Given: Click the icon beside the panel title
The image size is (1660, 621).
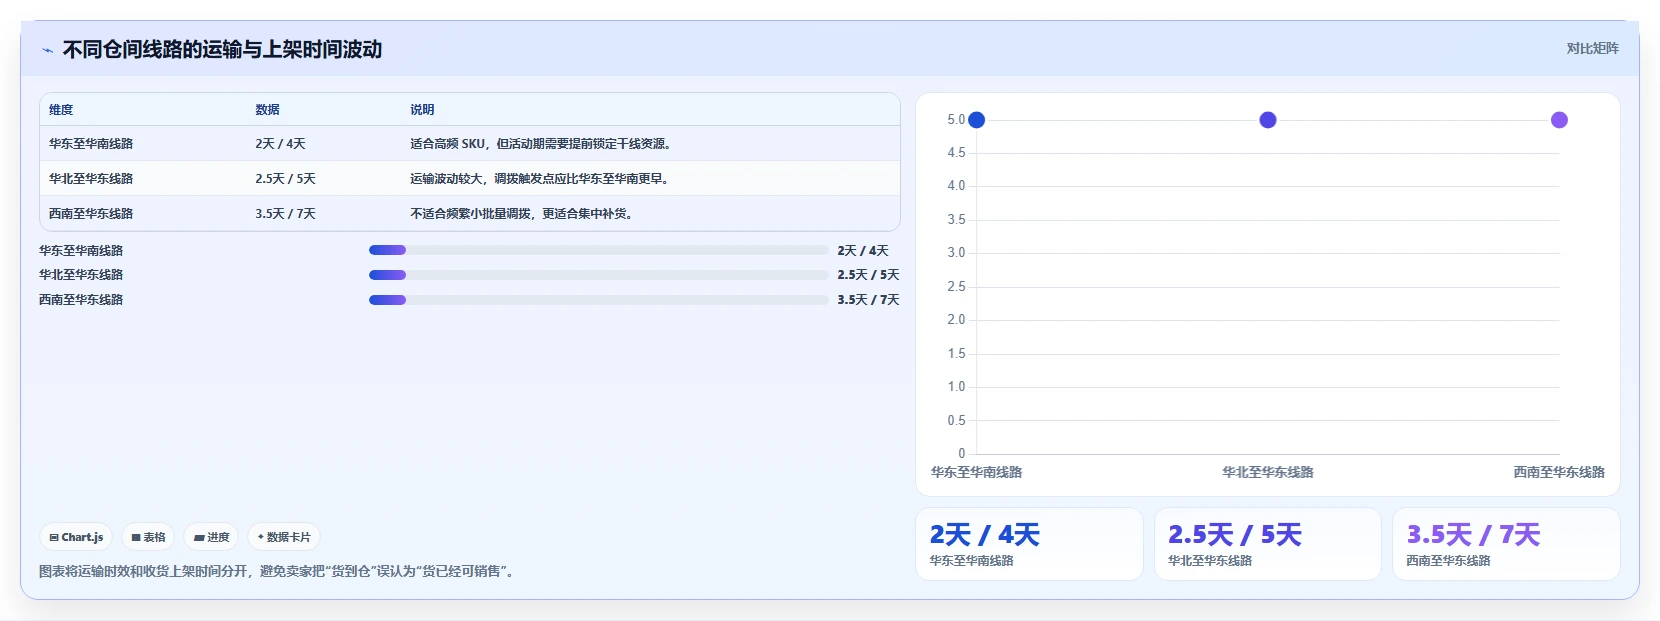Looking at the screenshot, I should pos(47,50).
